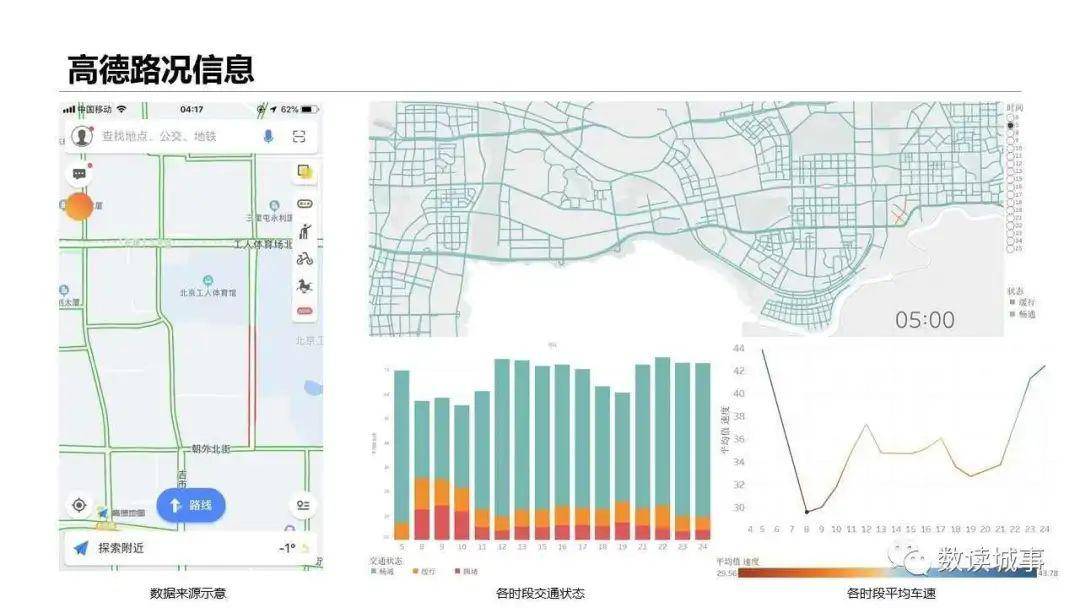Viewport: 1080px width, 608px height.
Task: Click the 数据来源示意 caption
Action: coord(188,593)
